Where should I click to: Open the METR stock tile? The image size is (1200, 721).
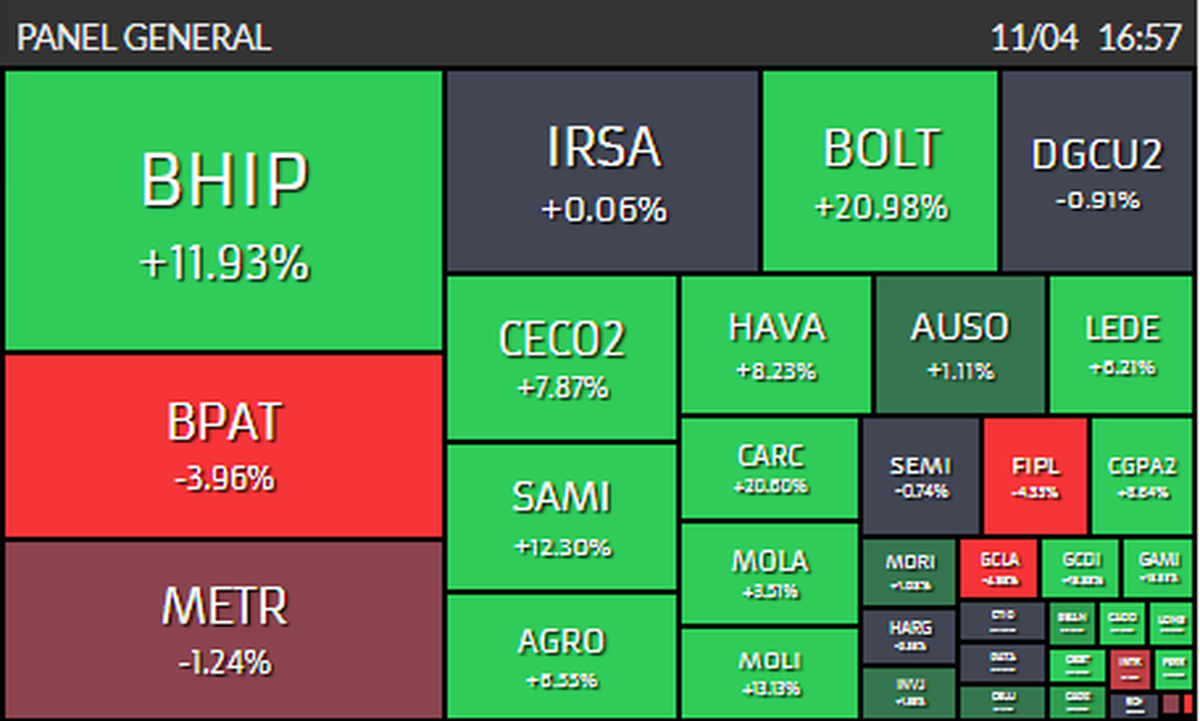(224, 628)
